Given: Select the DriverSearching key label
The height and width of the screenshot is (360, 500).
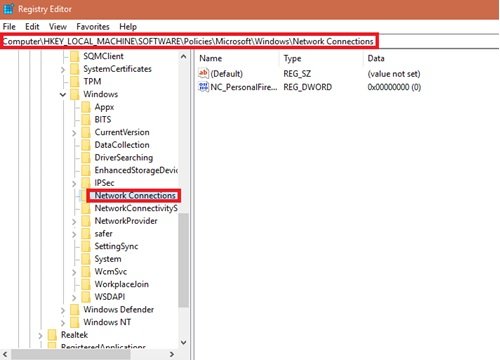Looking at the screenshot, I should [124, 158].
